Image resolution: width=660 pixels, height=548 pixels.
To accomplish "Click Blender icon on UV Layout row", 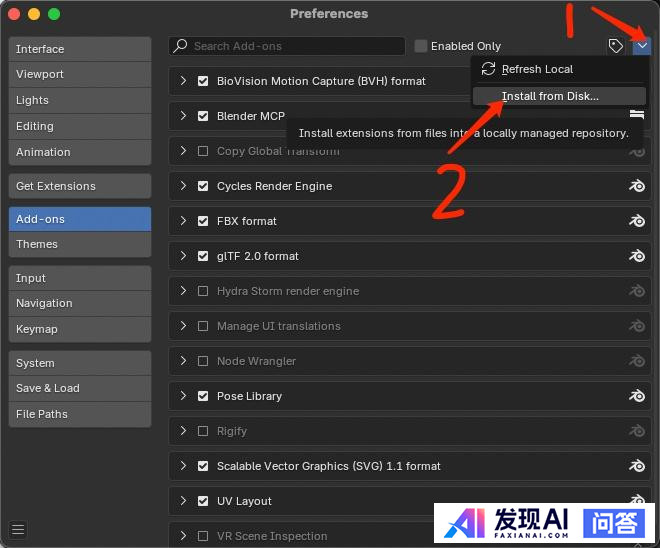I will [x=636, y=501].
